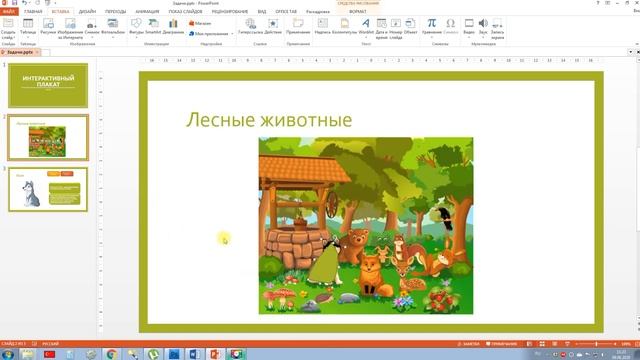Click the title 'Лесные животные' on slide
The width and height of the screenshot is (640, 360).
[269, 120]
